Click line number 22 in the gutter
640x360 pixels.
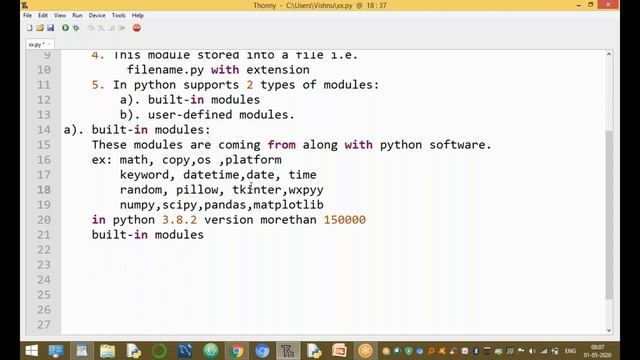pos(44,250)
